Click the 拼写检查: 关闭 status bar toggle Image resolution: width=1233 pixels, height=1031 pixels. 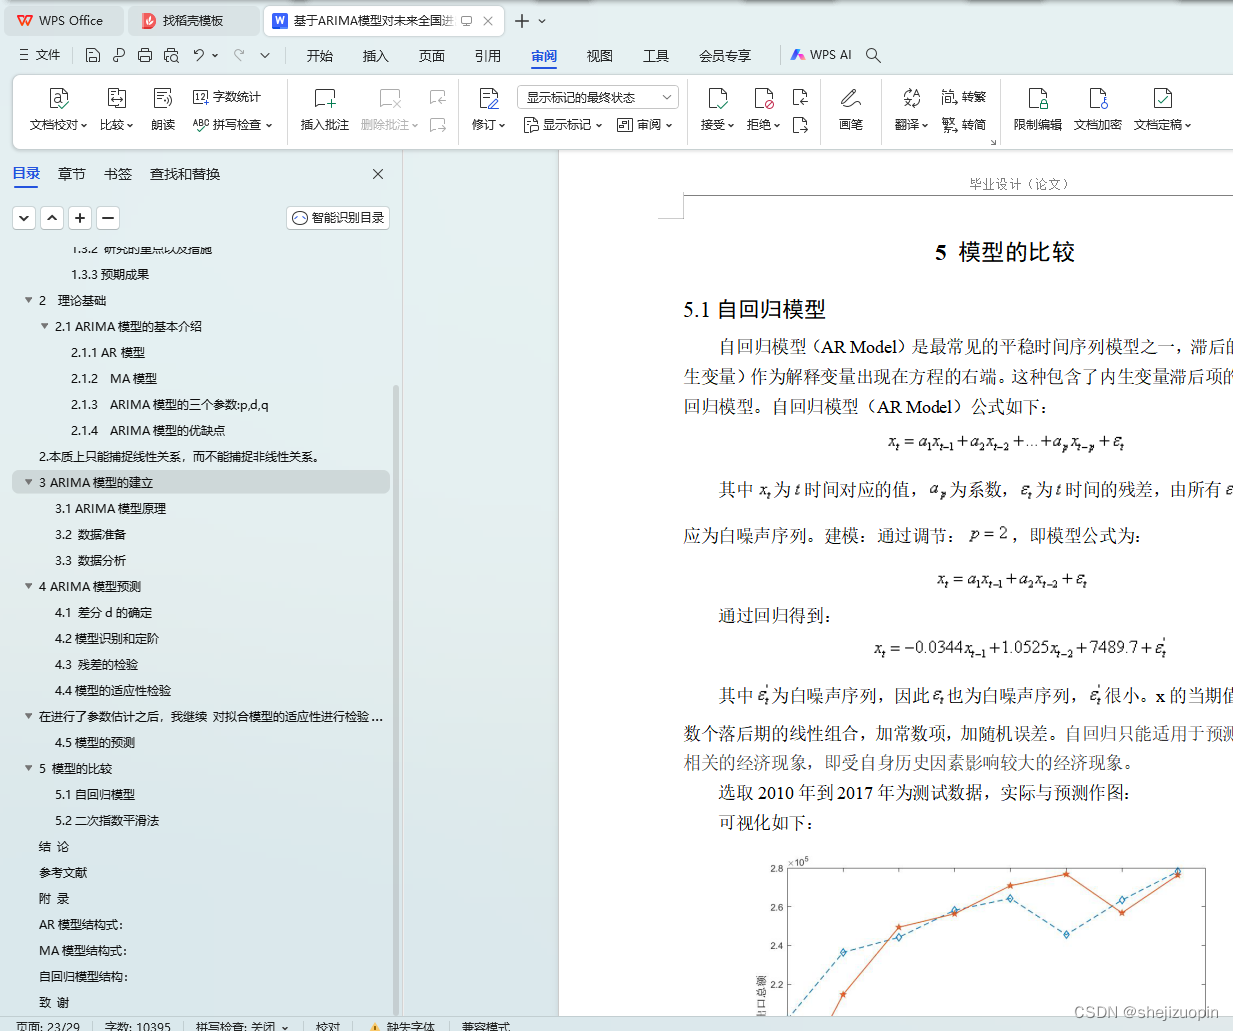(241, 1026)
